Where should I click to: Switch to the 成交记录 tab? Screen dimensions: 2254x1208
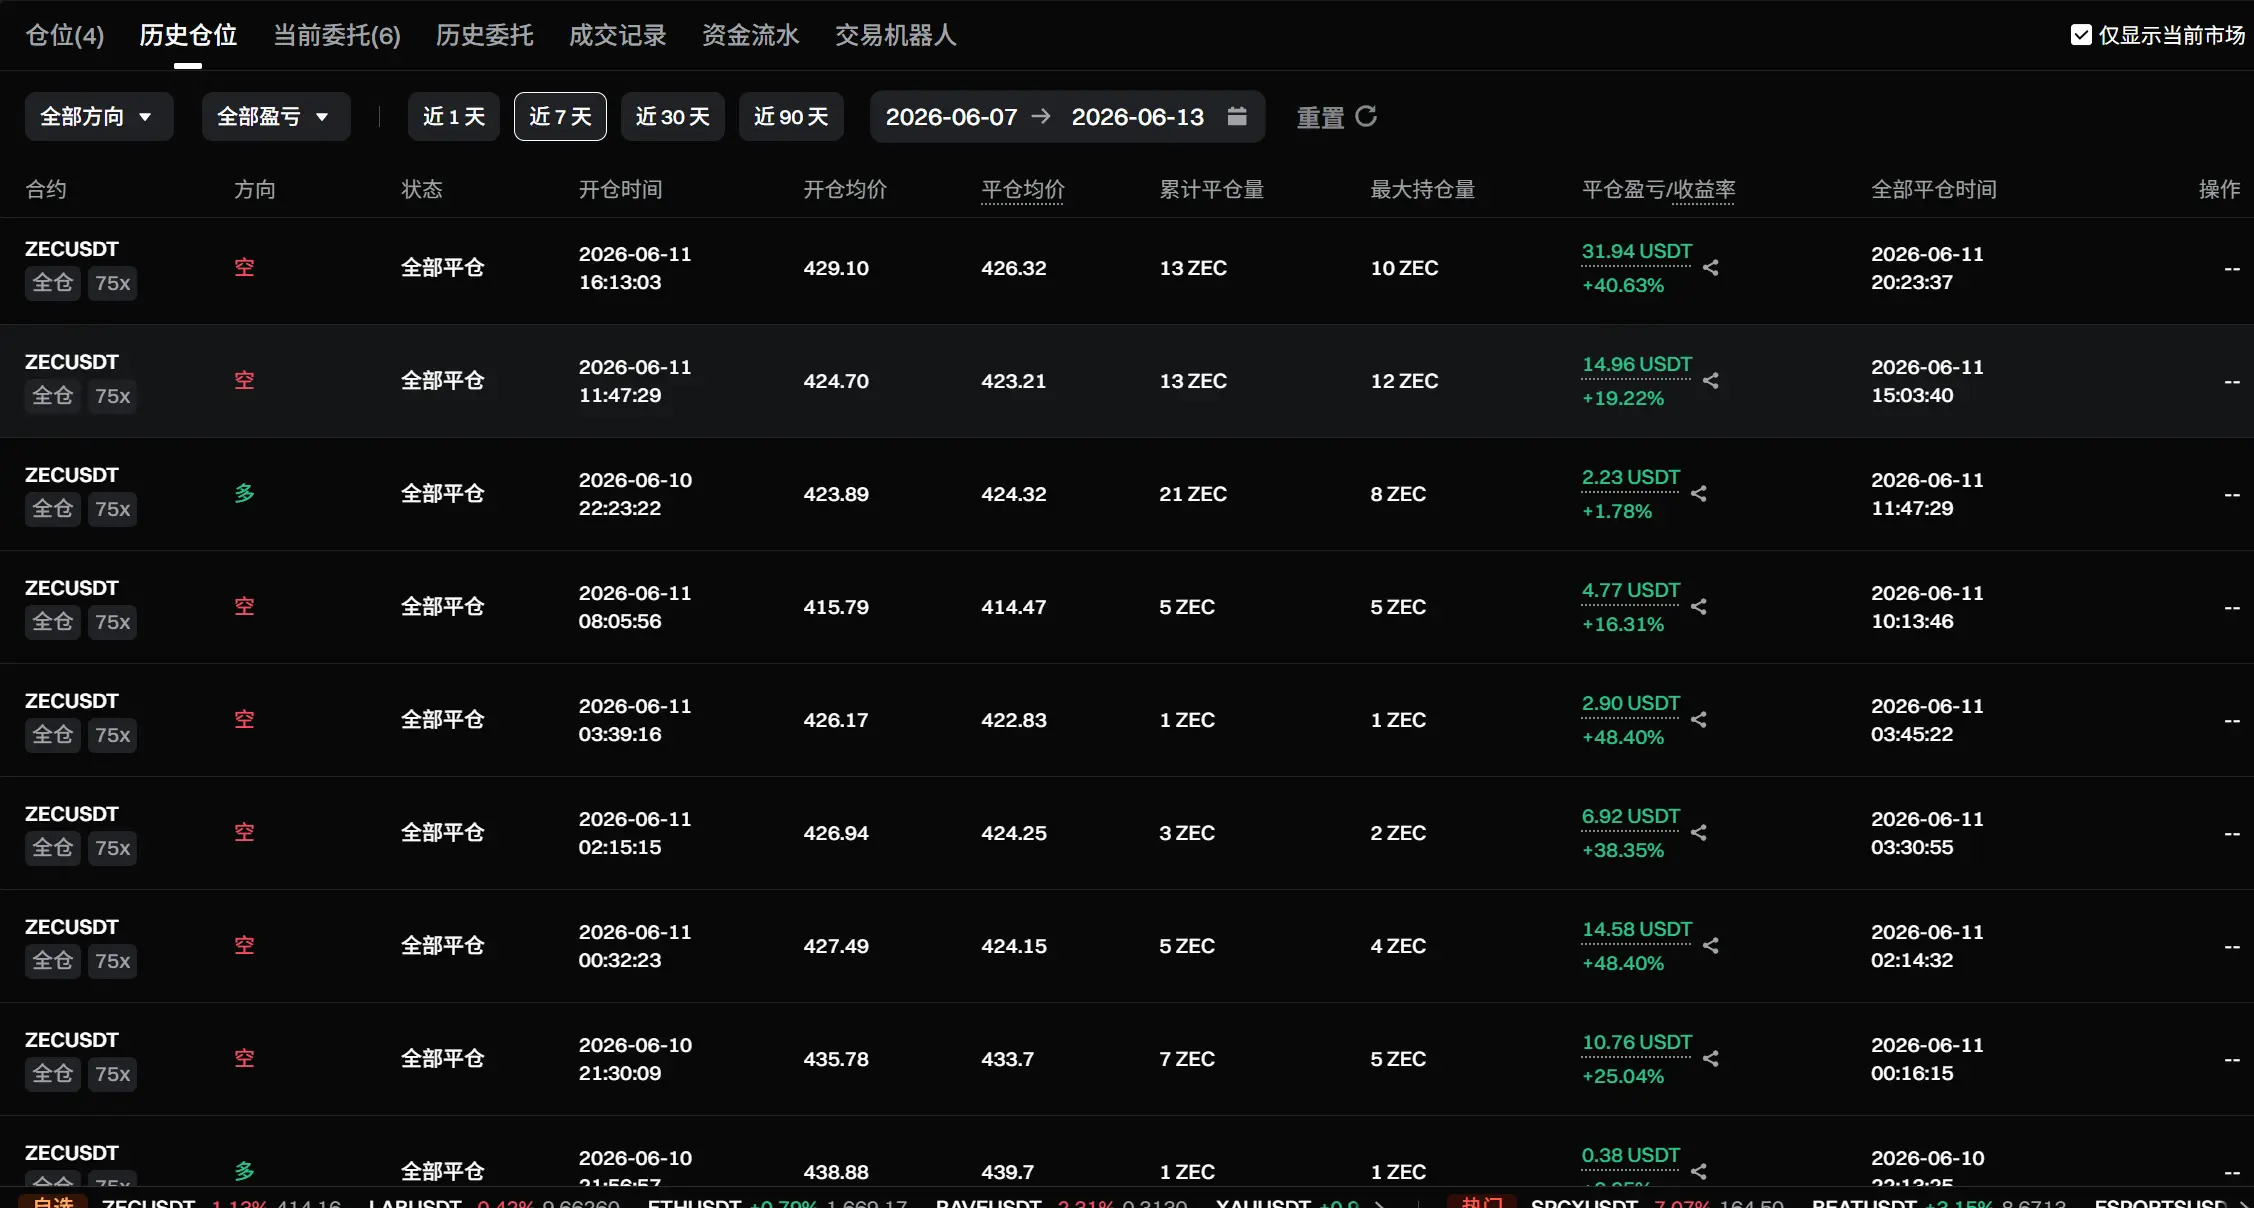pos(618,35)
